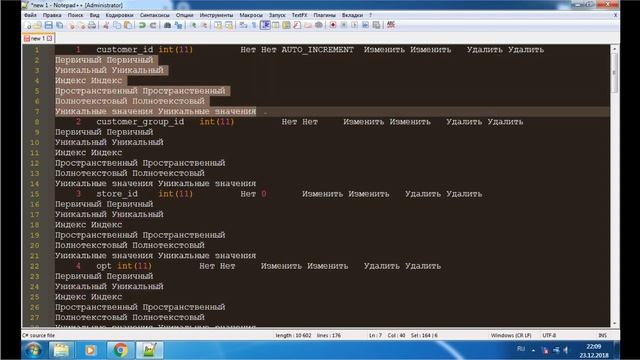Open the Правка menu

(52, 15)
